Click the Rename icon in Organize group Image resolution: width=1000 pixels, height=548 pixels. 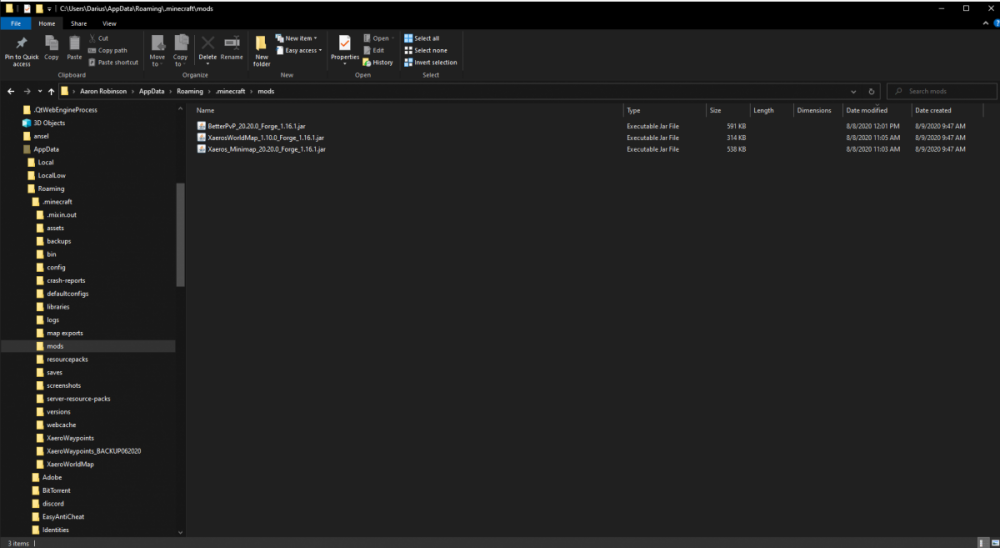click(x=232, y=46)
